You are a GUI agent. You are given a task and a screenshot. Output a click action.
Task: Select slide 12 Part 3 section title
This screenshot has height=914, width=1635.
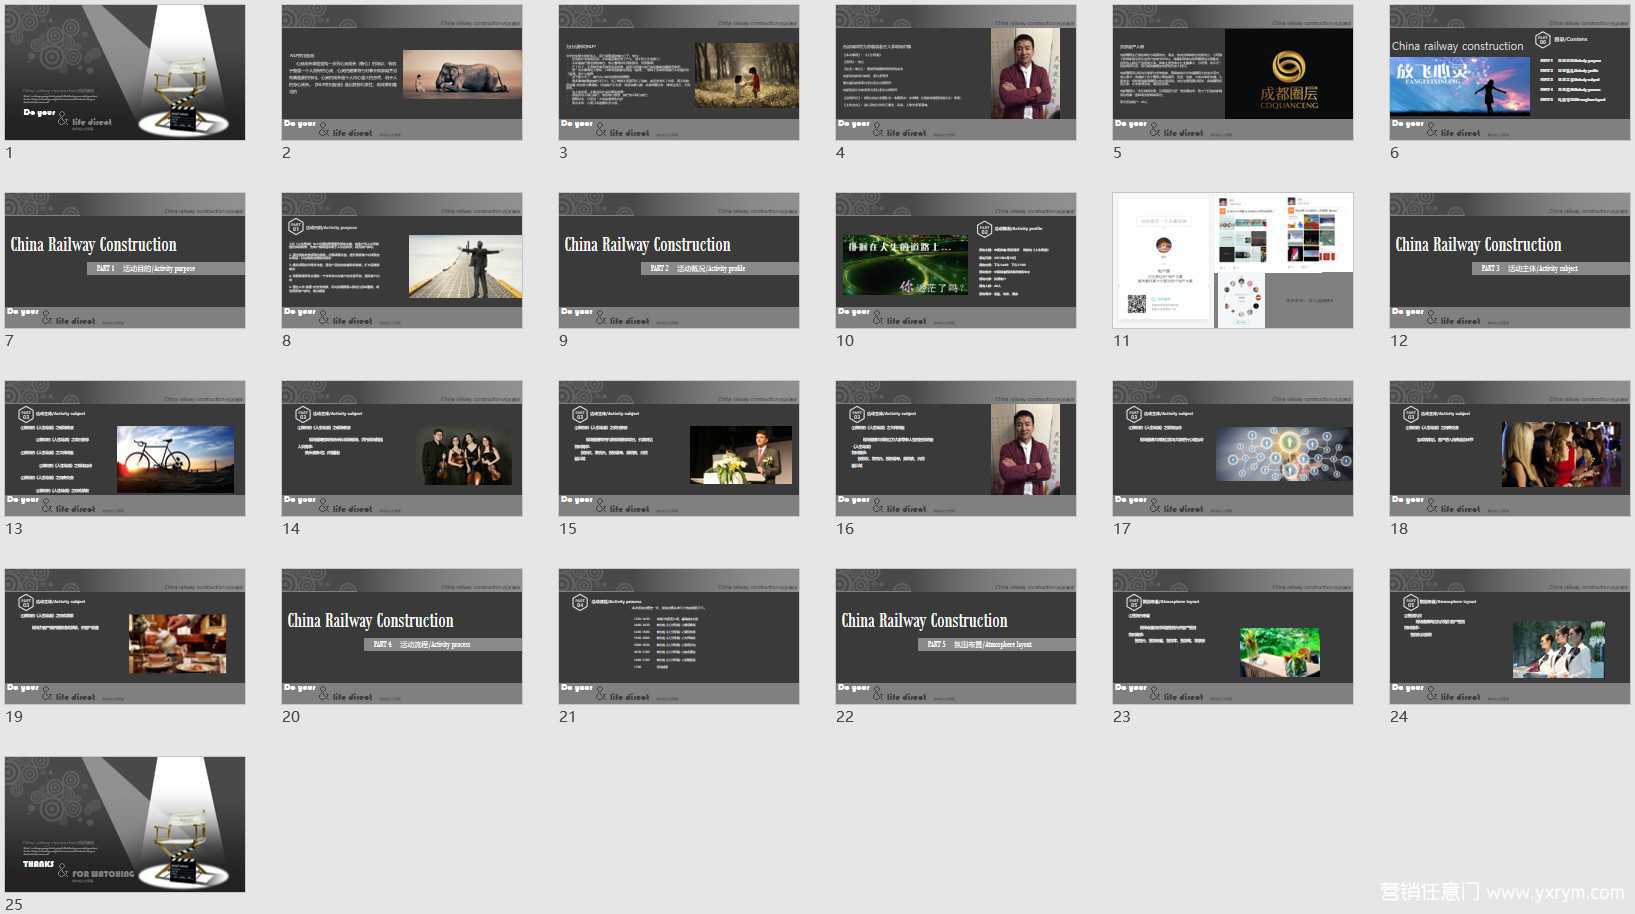1510,260
